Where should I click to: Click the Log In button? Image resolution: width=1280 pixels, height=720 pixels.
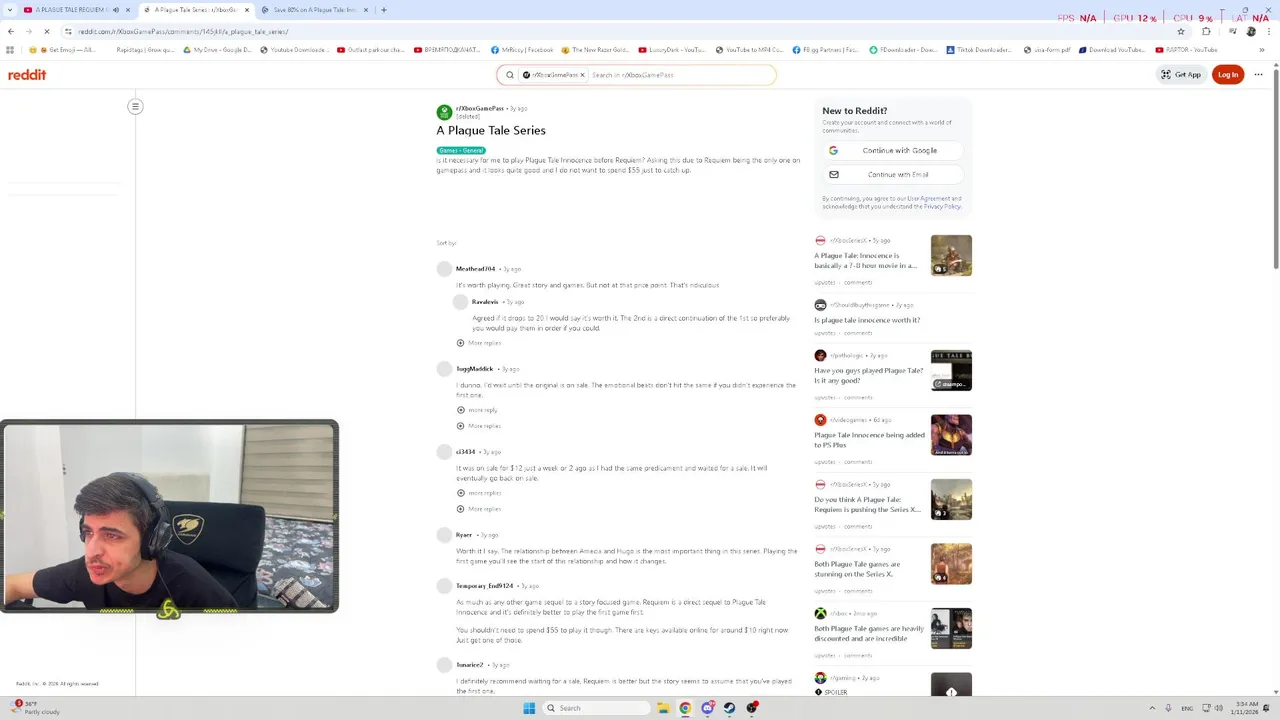(1228, 75)
